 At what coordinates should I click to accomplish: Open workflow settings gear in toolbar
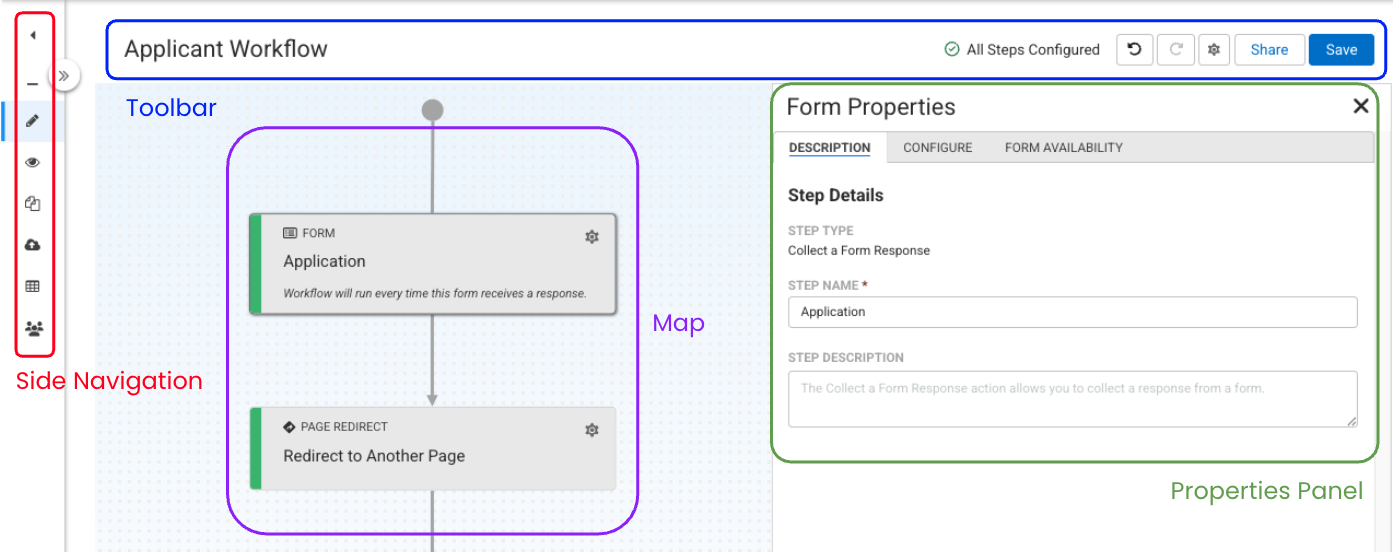point(1213,49)
